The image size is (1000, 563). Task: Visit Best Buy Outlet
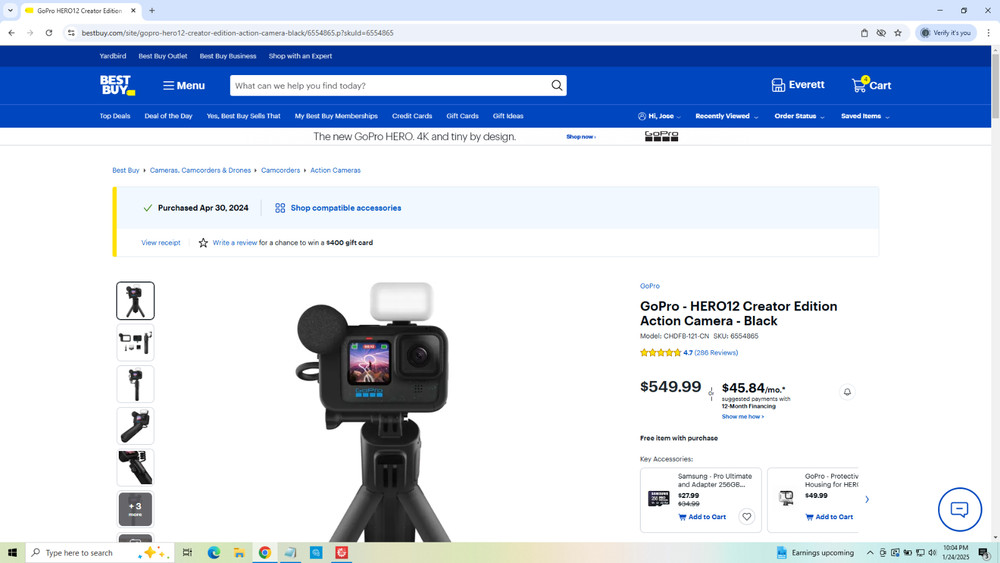(x=163, y=56)
